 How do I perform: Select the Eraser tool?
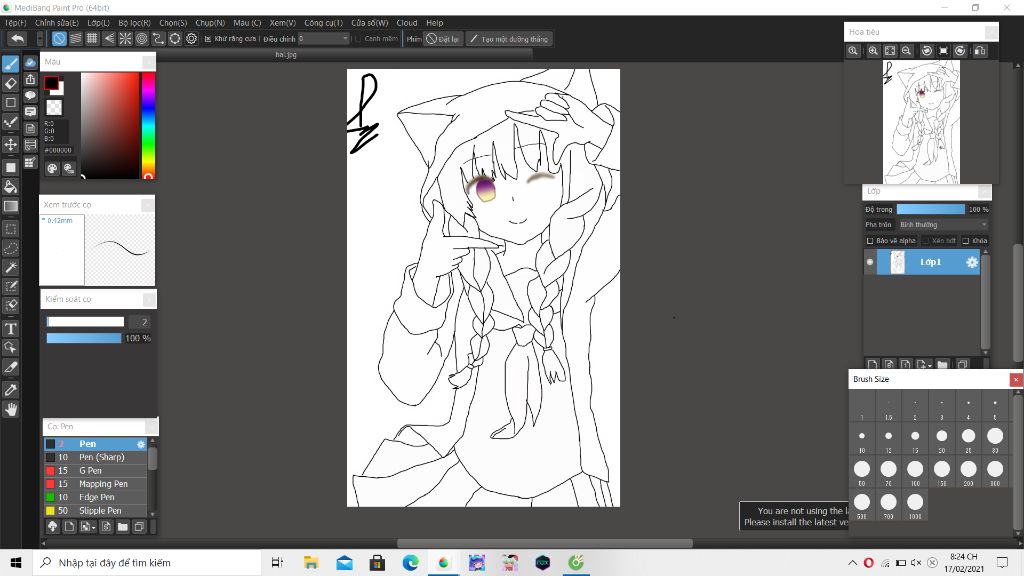[x=10, y=83]
